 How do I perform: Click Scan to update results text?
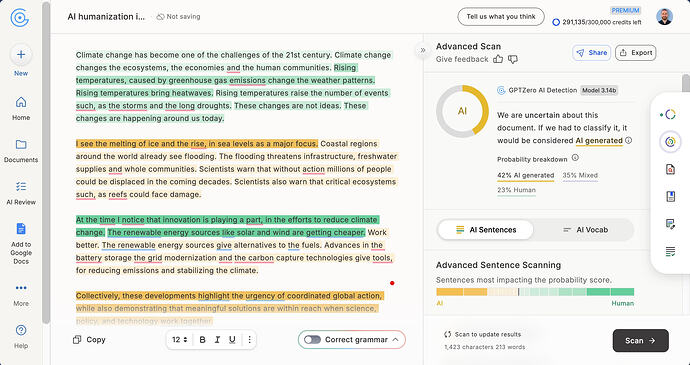point(488,334)
